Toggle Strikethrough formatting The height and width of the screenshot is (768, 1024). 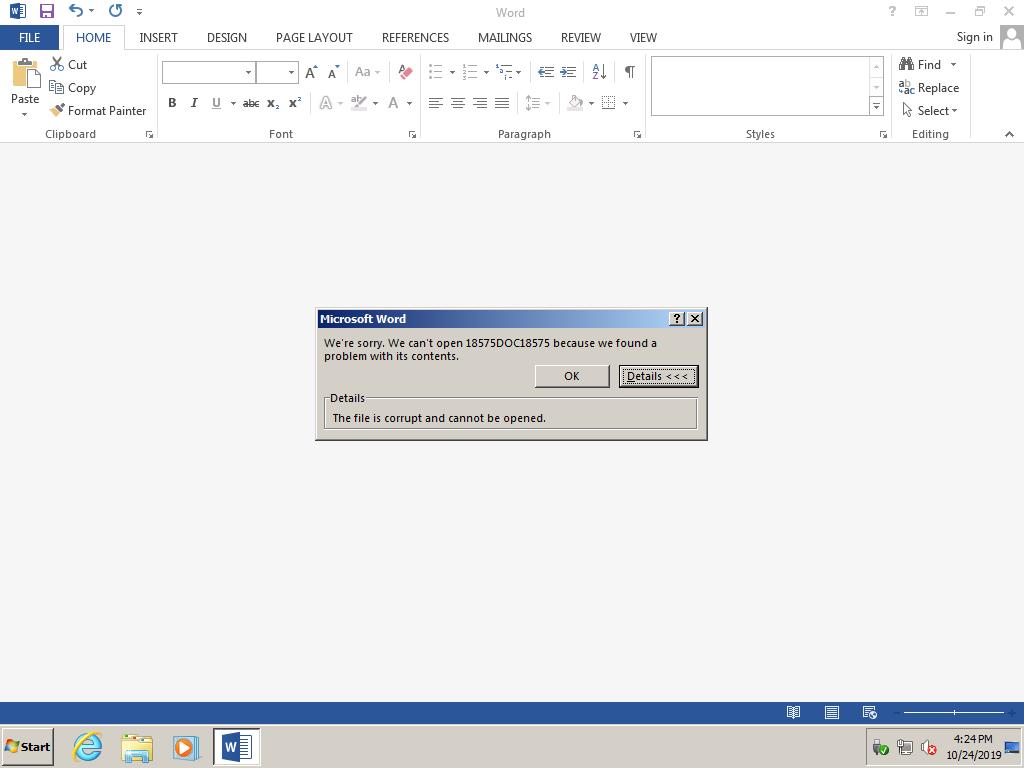251,103
